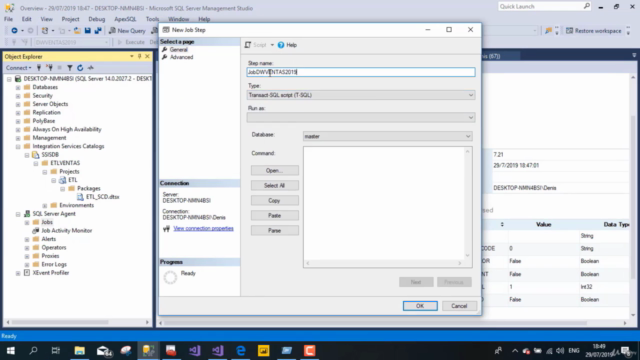This screenshot has height=360, width=640.
Task: Open File Explorer from the taskbar
Action: point(79,351)
